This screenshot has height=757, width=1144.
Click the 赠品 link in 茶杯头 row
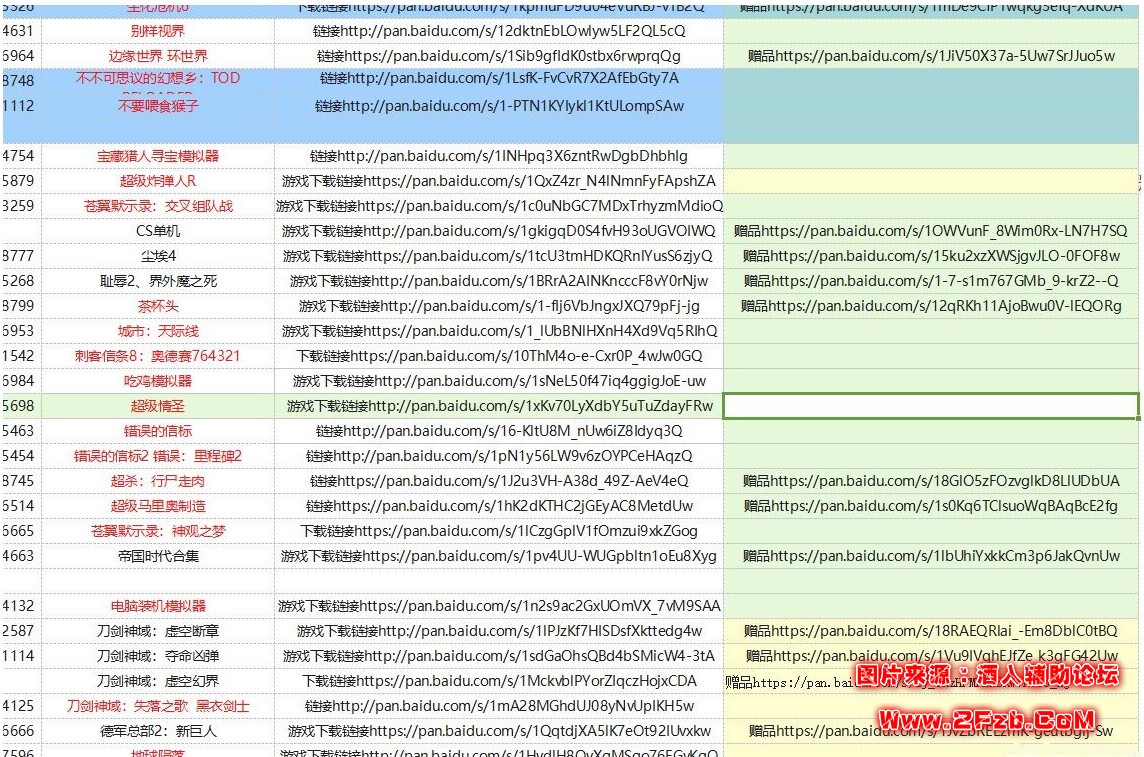click(x=931, y=306)
